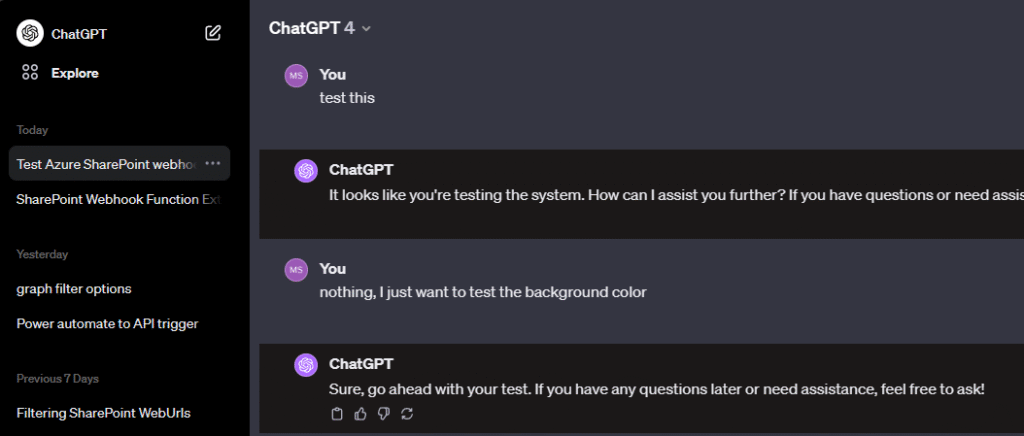
Task: Open the graph filter options chat
Action: pyautogui.click(x=74, y=289)
